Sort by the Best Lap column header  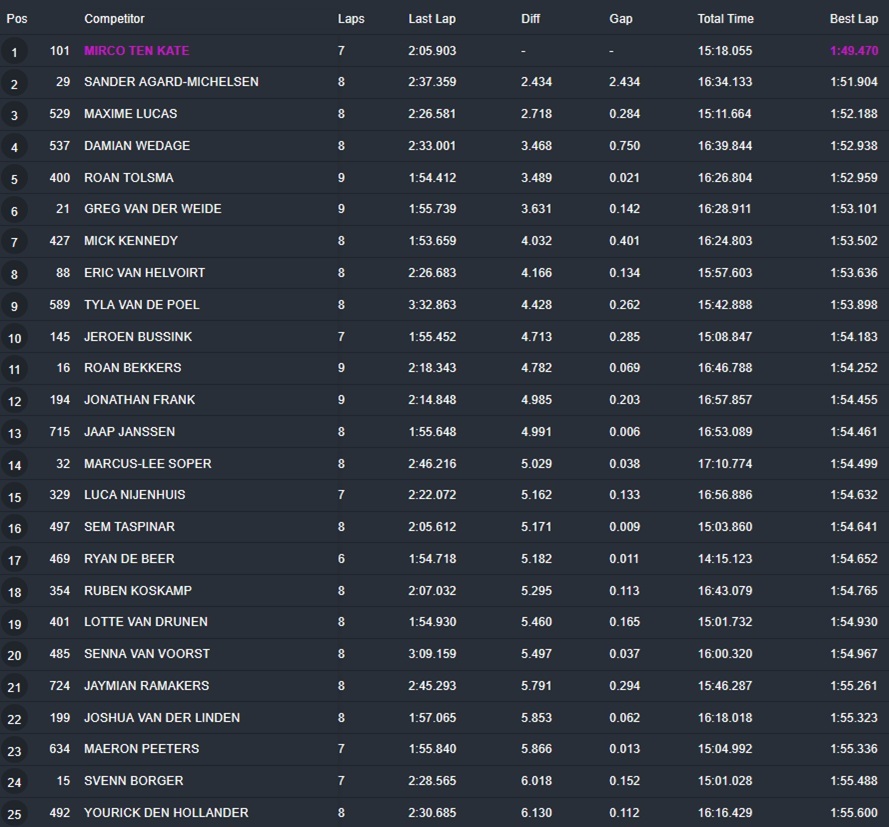pyautogui.click(x=853, y=19)
